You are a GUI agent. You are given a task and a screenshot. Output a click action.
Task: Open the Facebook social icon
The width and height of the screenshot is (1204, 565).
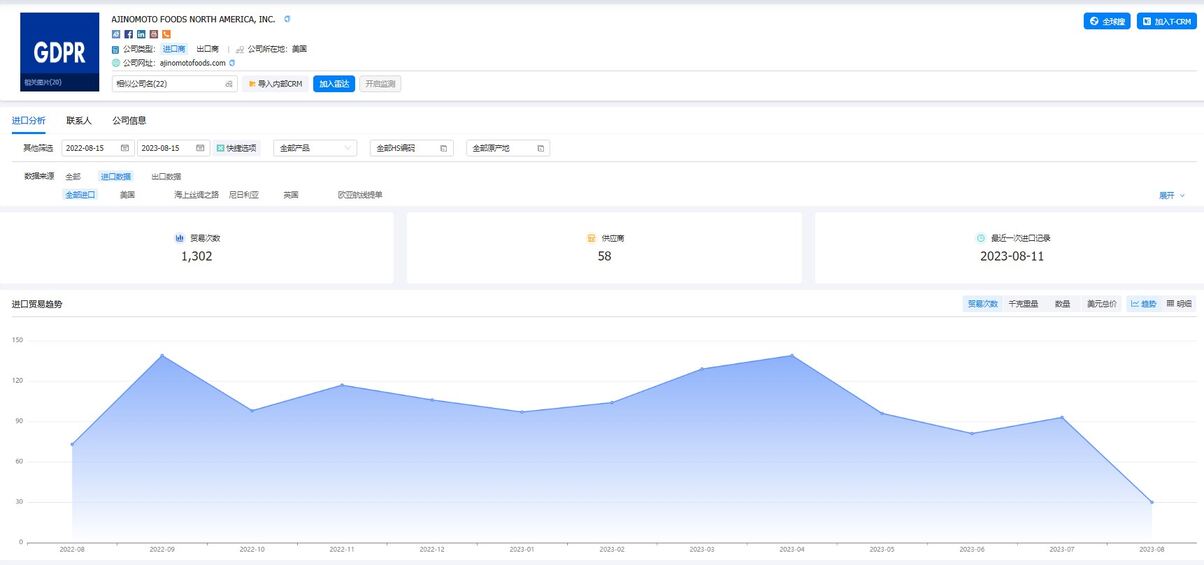[128, 34]
